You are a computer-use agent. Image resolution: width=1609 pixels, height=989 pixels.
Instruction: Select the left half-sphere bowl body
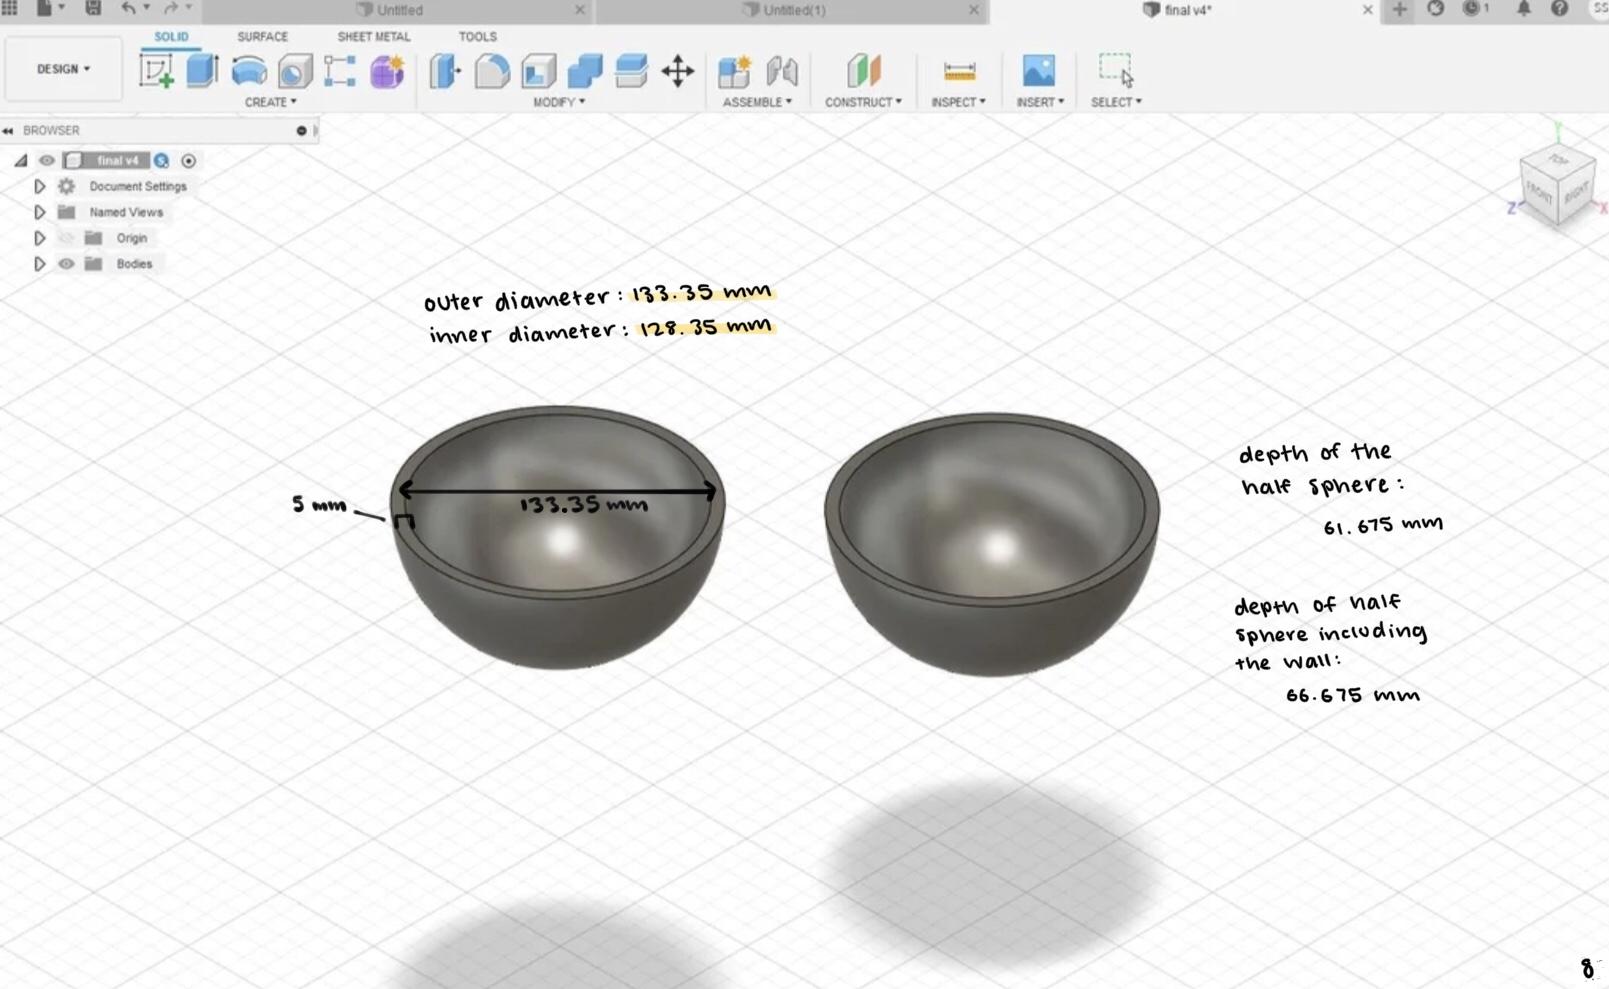(x=557, y=536)
